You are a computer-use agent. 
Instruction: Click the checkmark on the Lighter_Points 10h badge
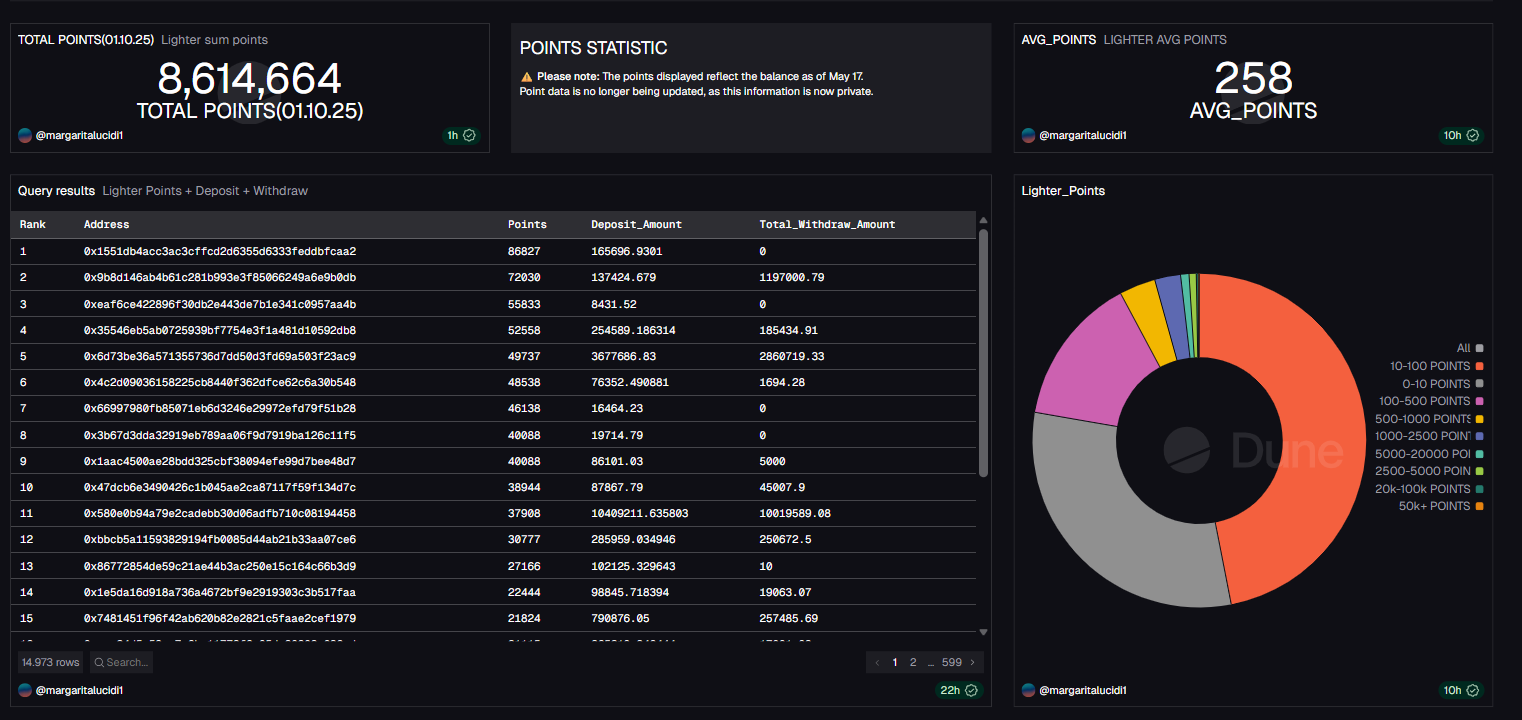tap(1470, 690)
